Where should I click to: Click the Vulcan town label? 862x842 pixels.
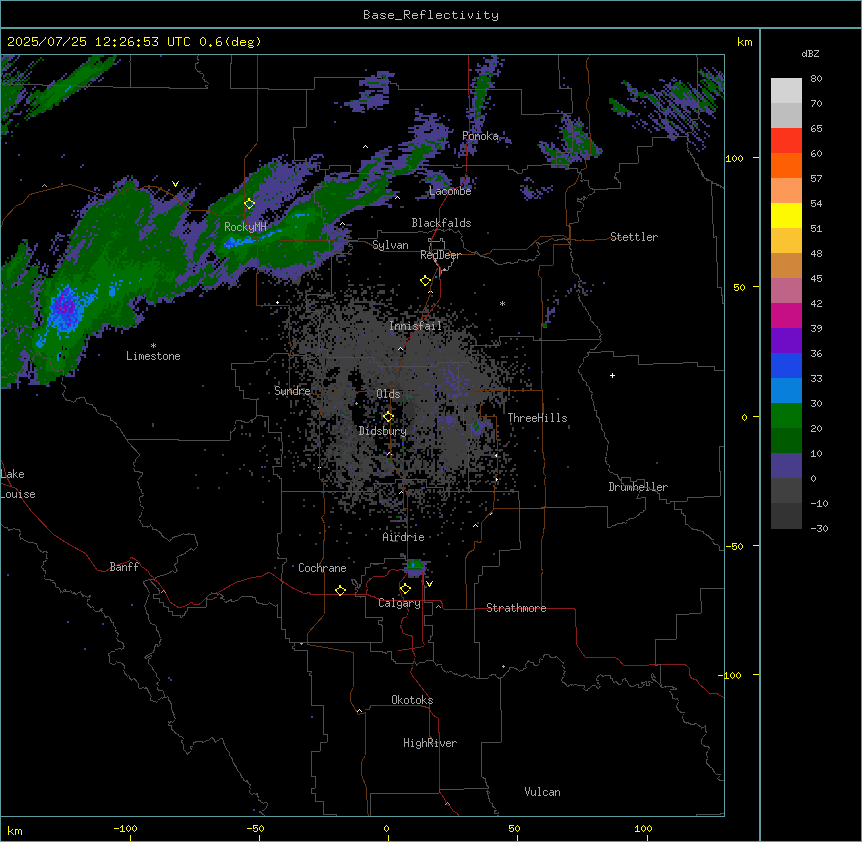click(542, 792)
